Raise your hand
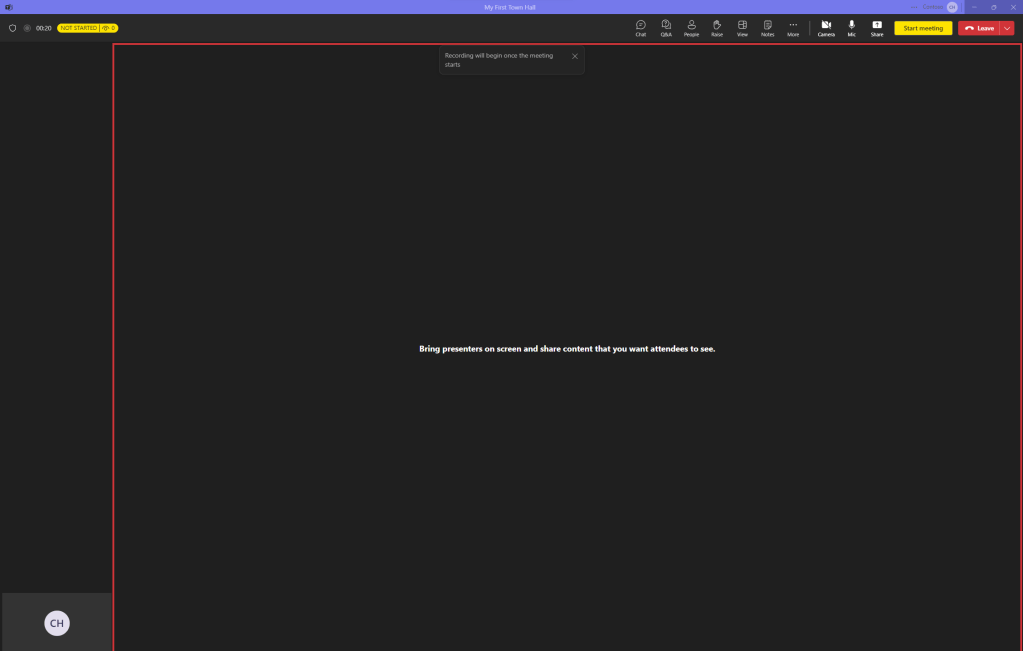The width and height of the screenshot is (1023, 651). (x=717, y=27)
